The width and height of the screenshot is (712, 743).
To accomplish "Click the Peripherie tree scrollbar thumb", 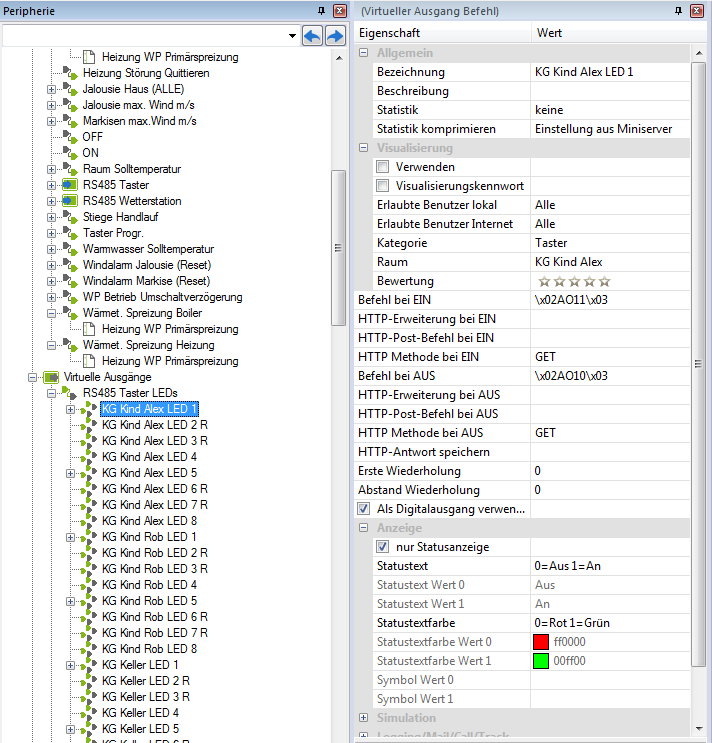I will 338,248.
